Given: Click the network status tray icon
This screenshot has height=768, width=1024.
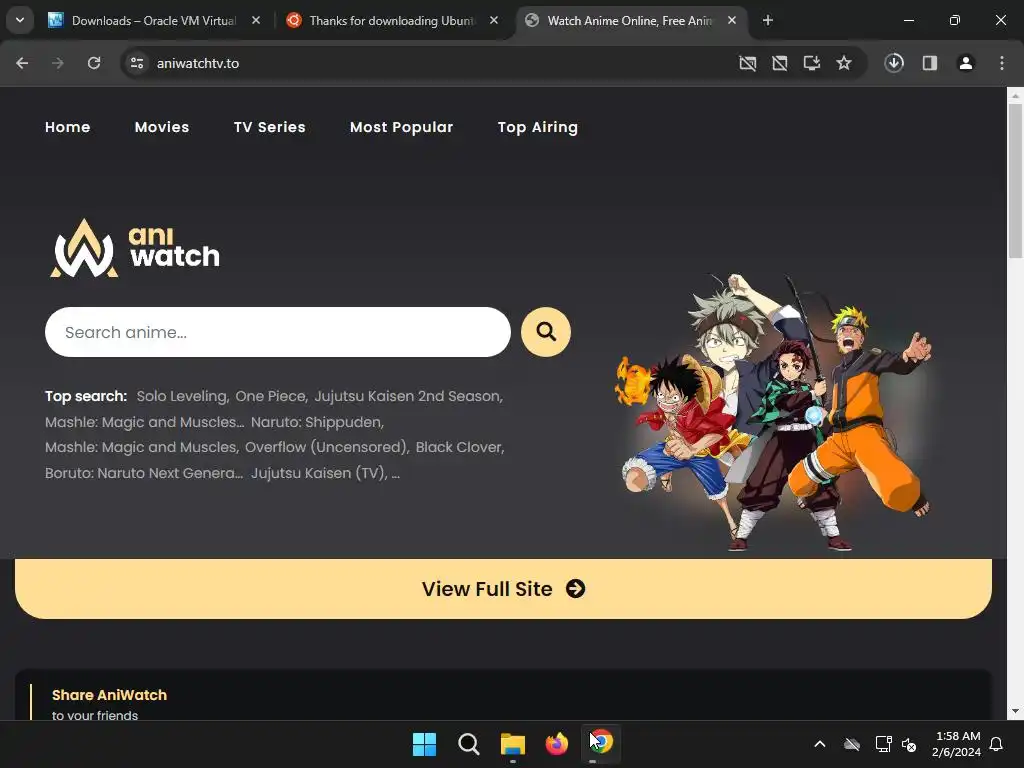Looking at the screenshot, I should click(883, 743).
